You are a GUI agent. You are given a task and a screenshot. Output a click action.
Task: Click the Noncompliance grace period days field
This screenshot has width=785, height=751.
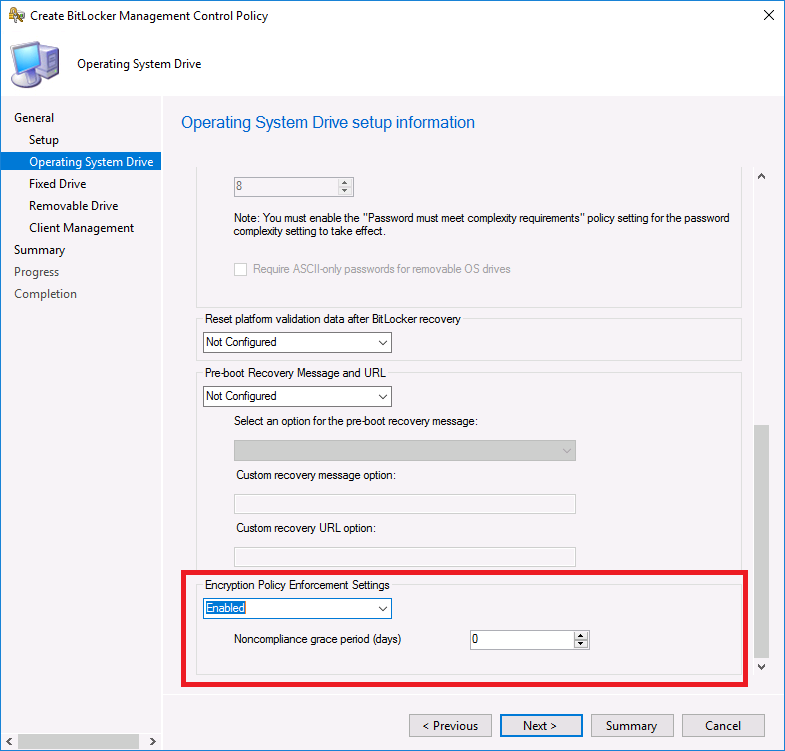pyautogui.click(x=522, y=640)
